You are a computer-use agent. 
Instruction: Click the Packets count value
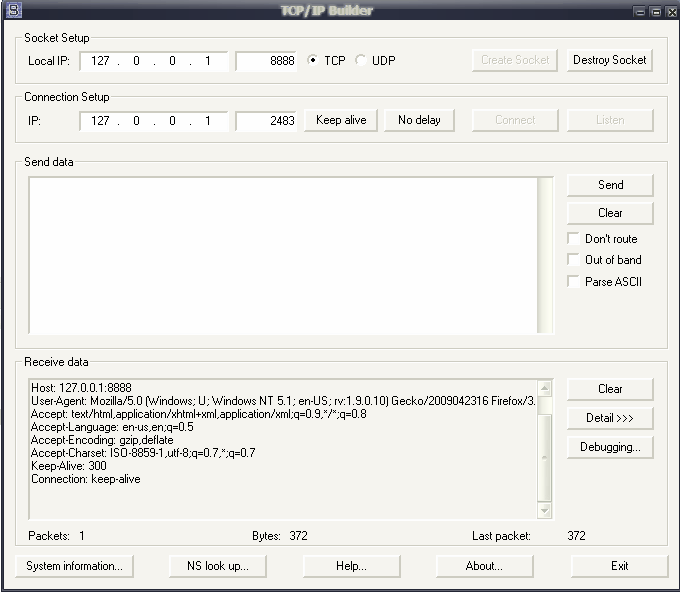pos(82,536)
